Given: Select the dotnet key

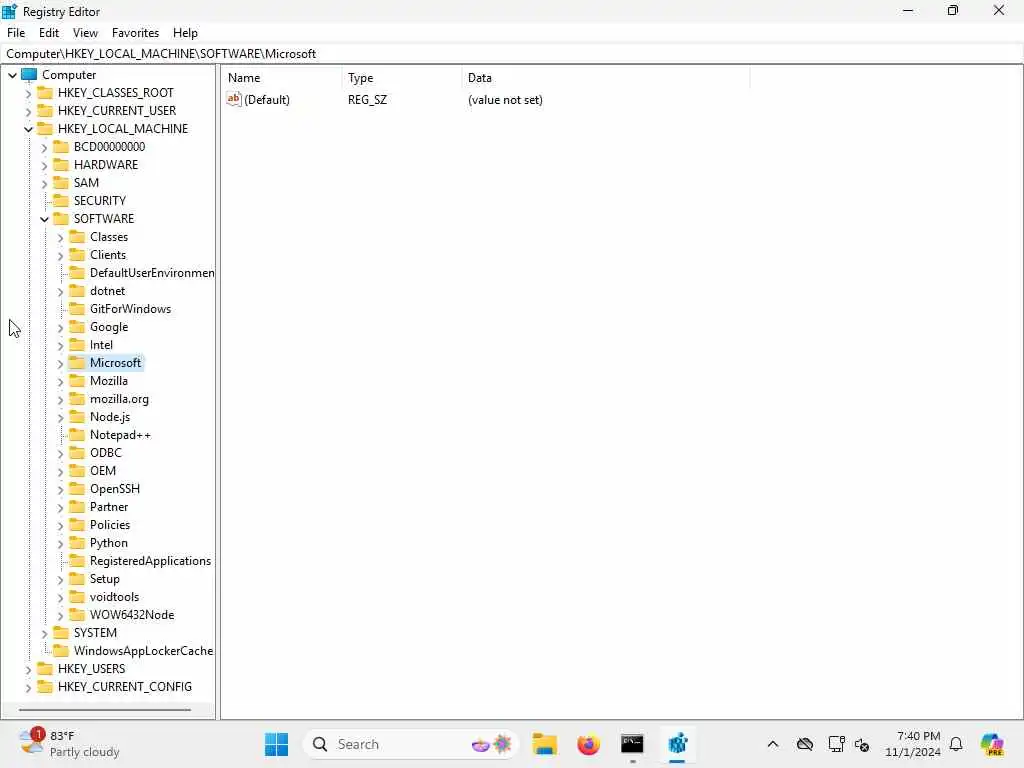Looking at the screenshot, I should [x=107, y=291].
